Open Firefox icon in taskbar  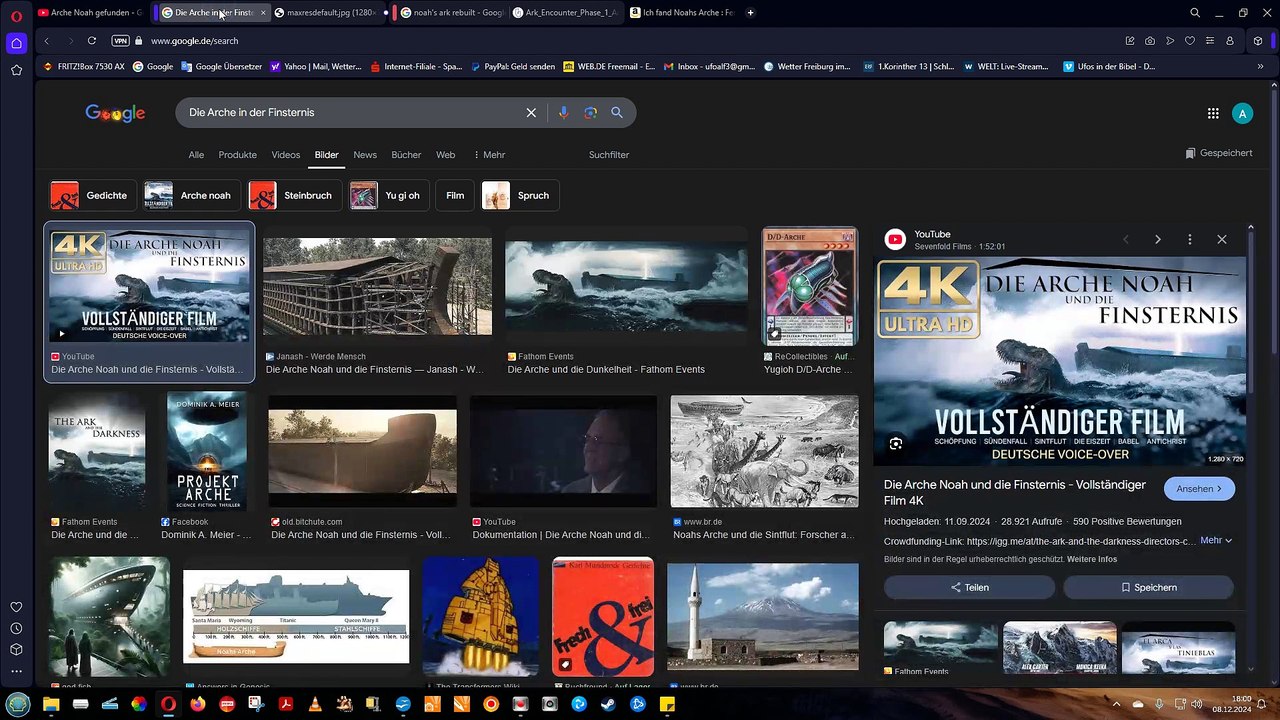(x=198, y=704)
